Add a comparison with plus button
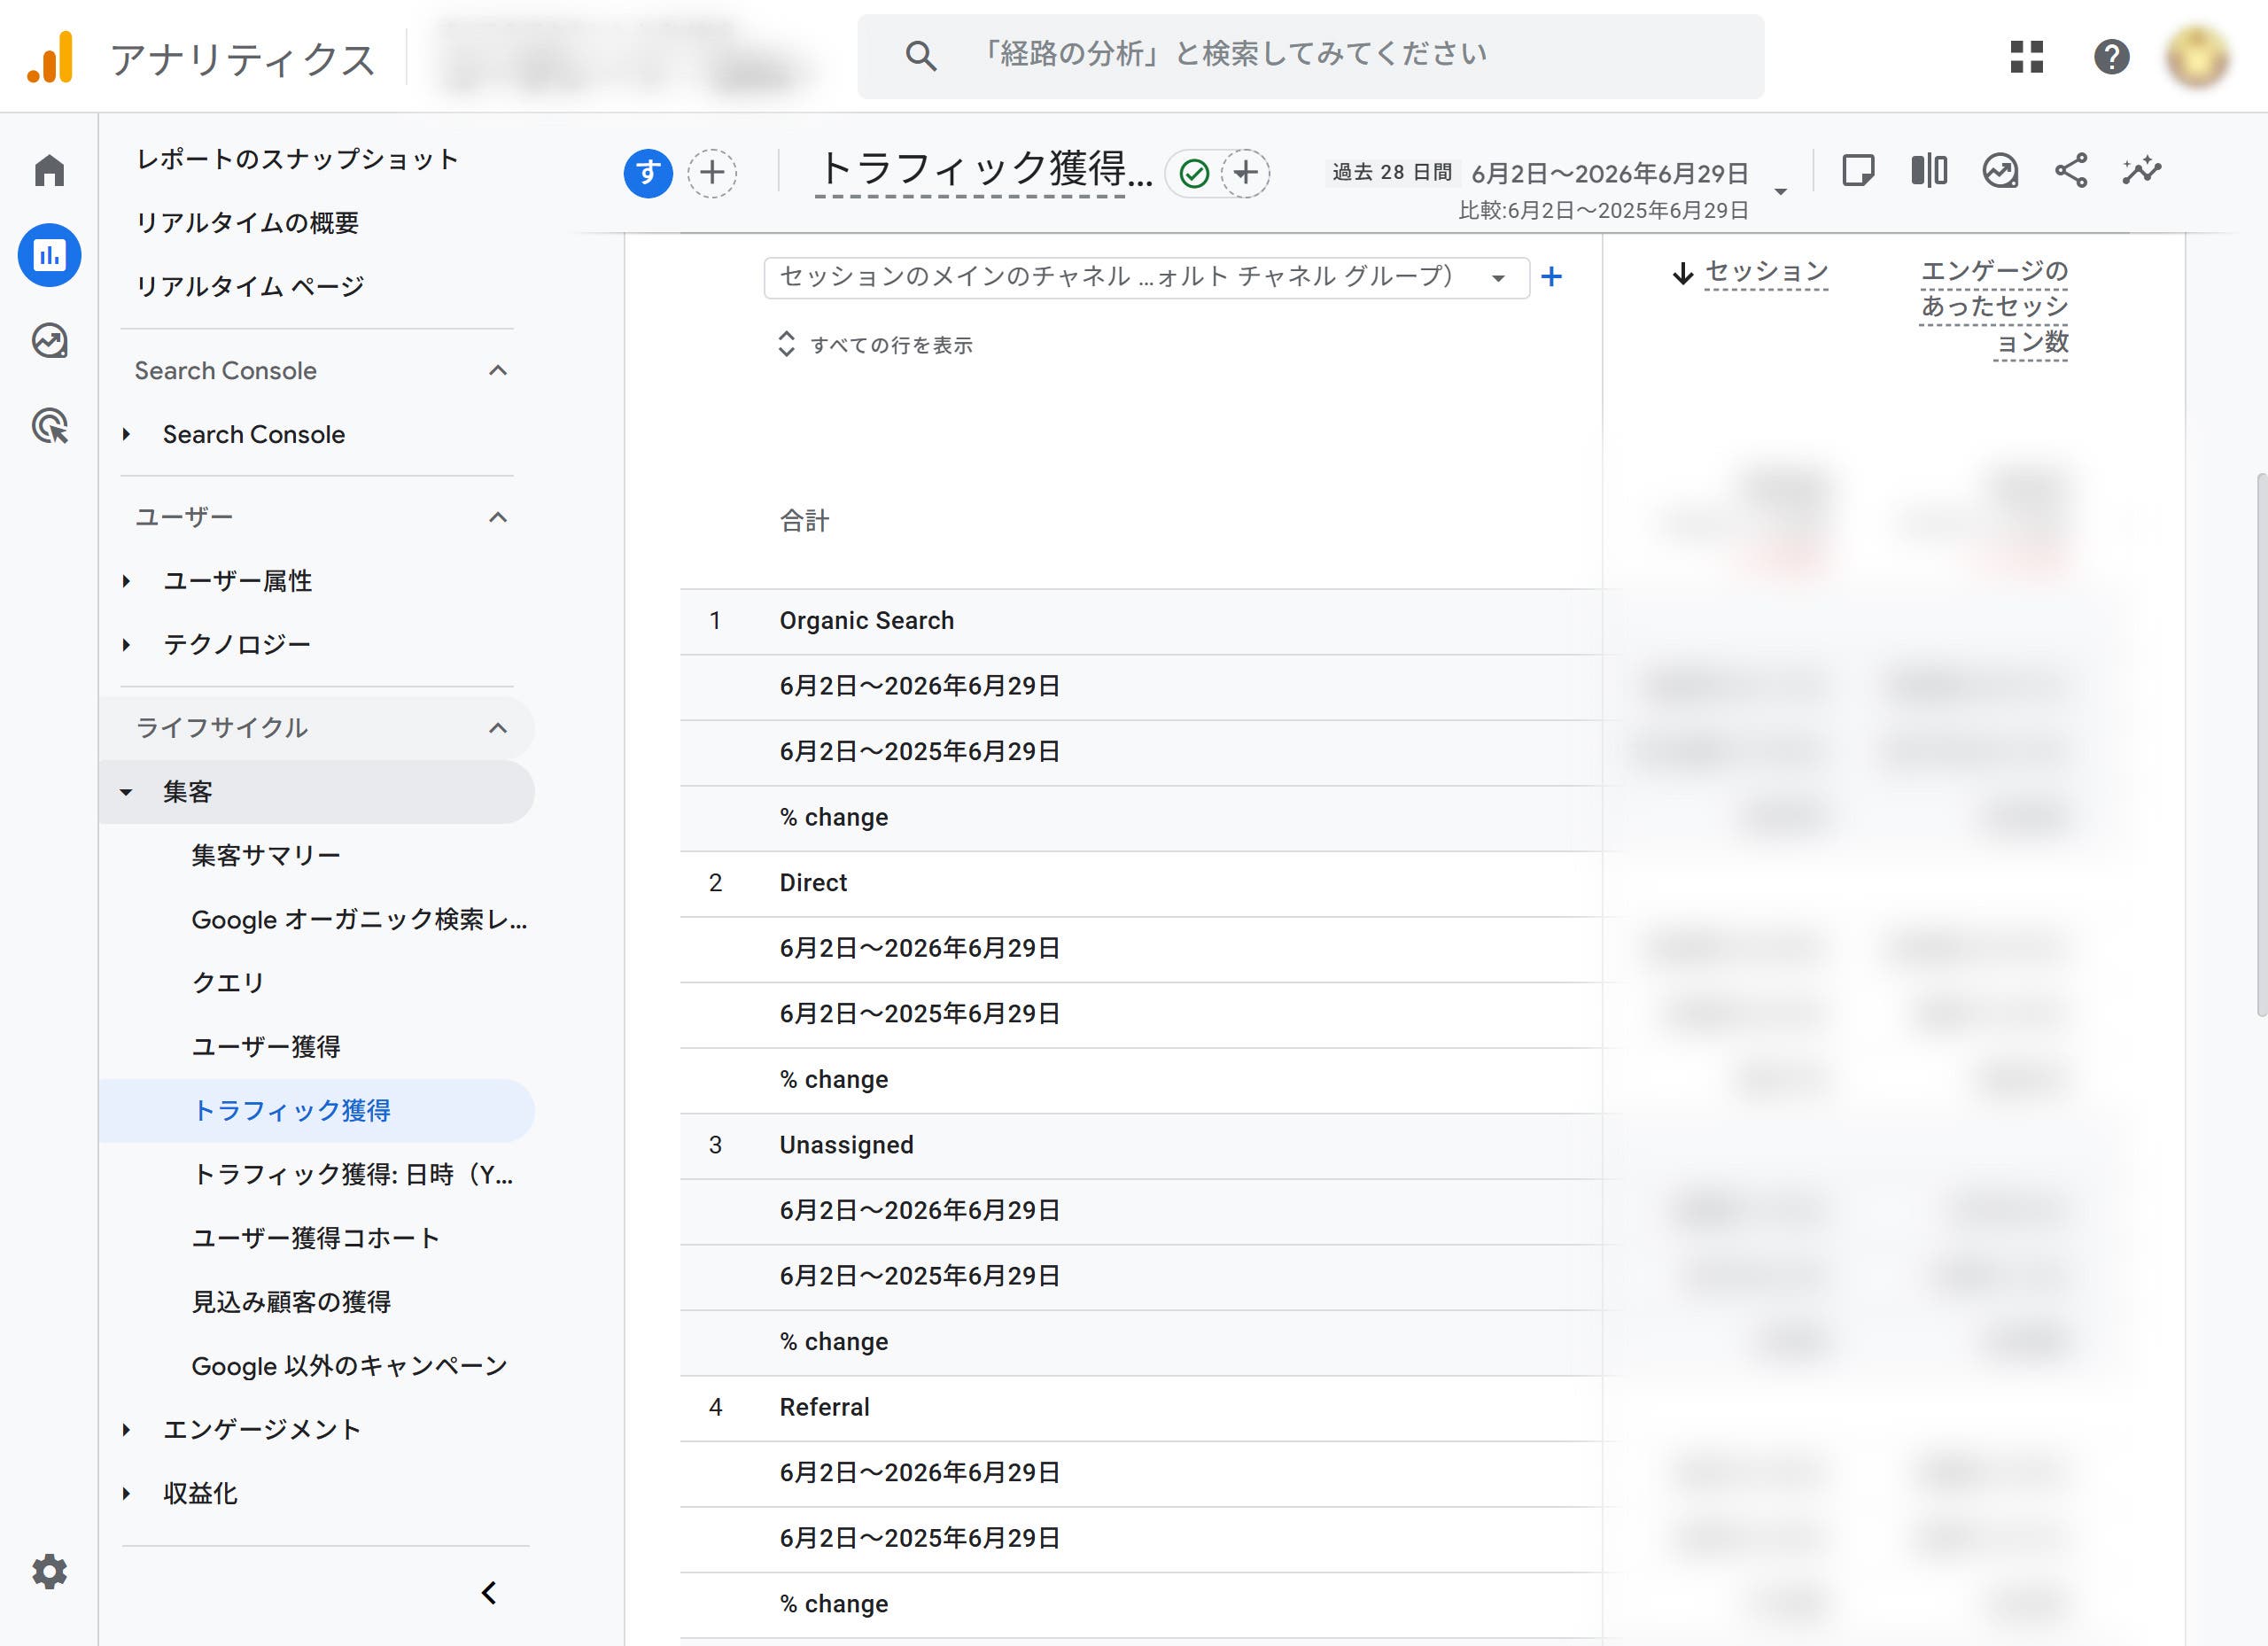 (712, 173)
